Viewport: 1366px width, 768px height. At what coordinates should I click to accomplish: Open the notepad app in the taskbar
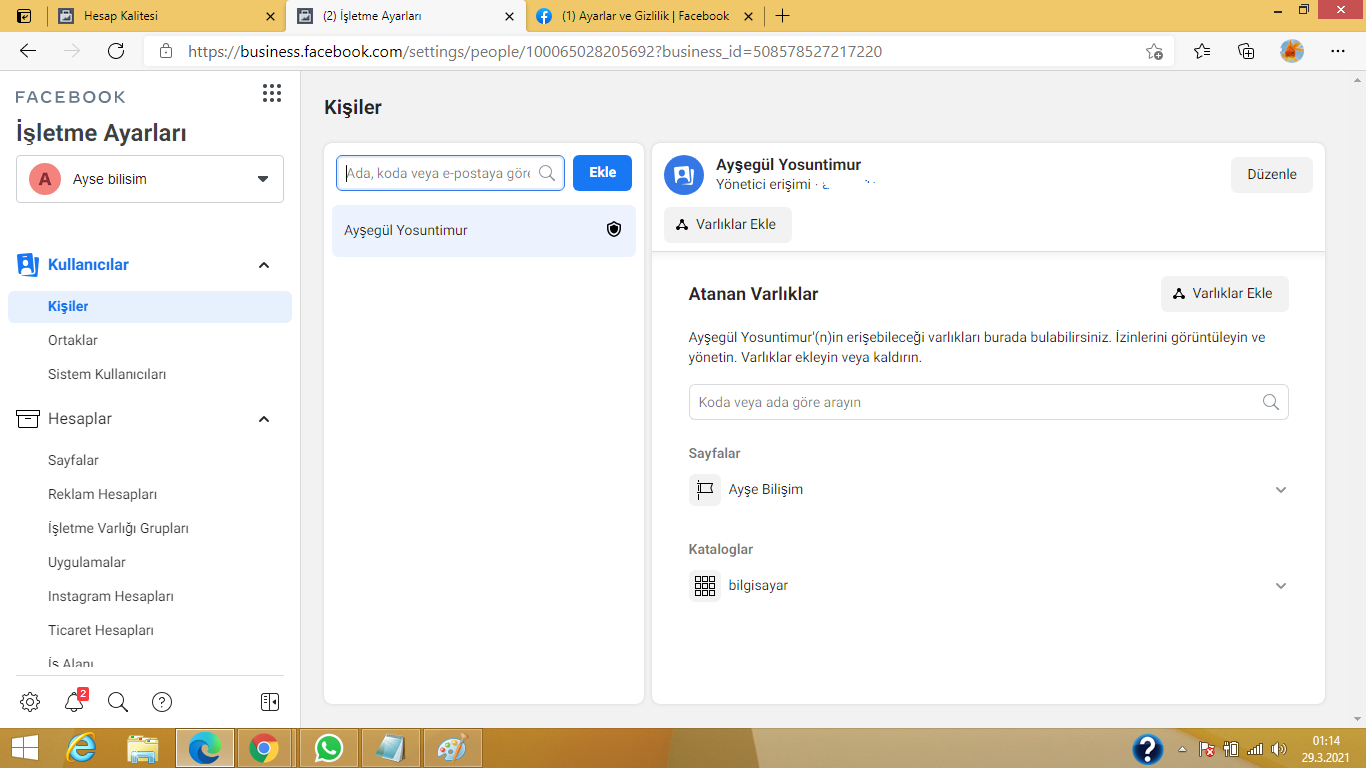pyautogui.click(x=390, y=748)
